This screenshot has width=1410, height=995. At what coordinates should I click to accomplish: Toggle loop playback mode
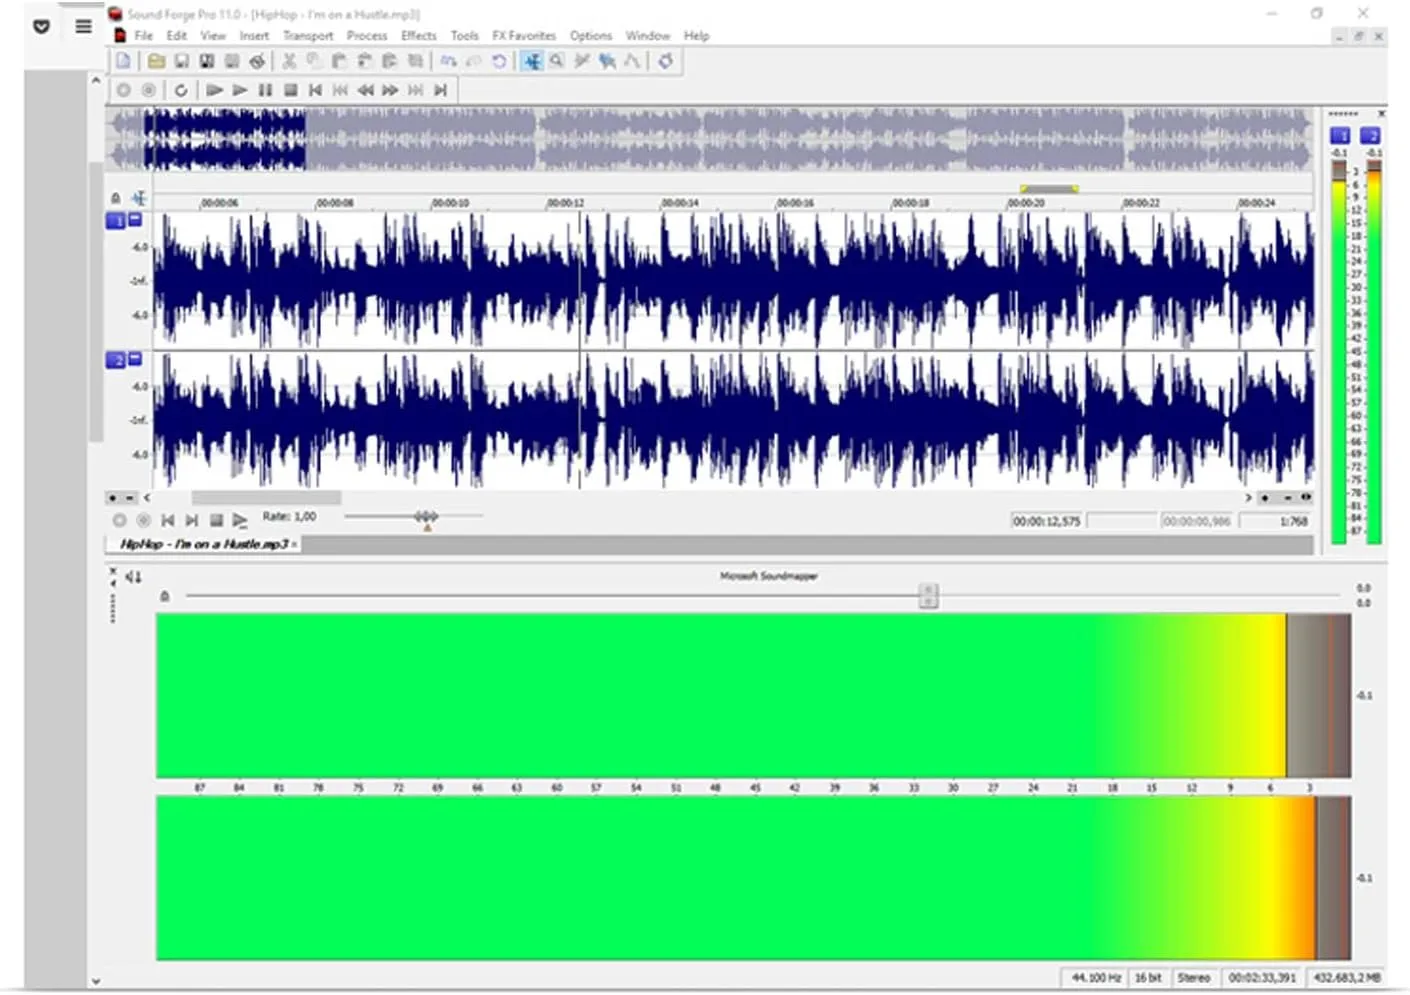[181, 90]
